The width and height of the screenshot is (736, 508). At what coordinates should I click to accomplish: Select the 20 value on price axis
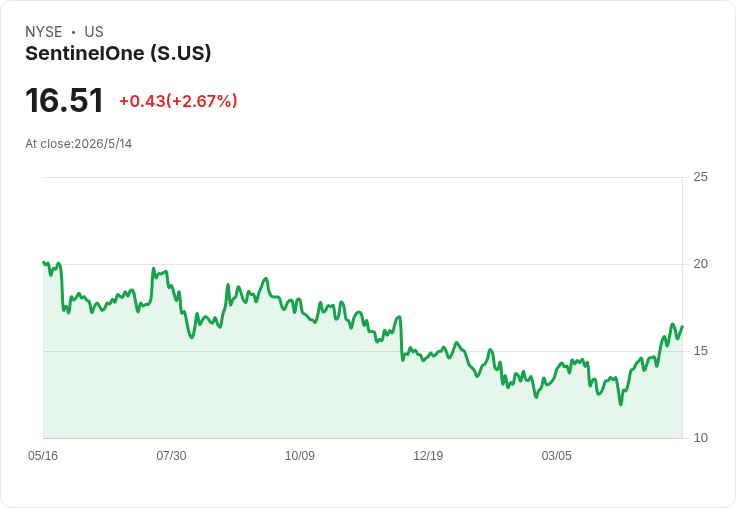700,264
